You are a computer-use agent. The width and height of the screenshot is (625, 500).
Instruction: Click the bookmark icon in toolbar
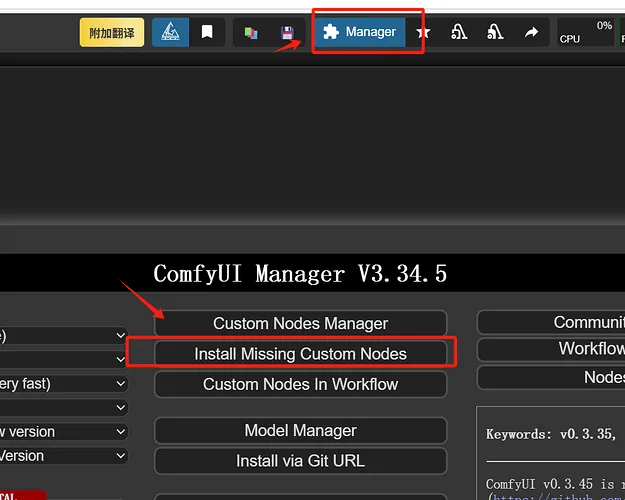pyautogui.click(x=207, y=32)
